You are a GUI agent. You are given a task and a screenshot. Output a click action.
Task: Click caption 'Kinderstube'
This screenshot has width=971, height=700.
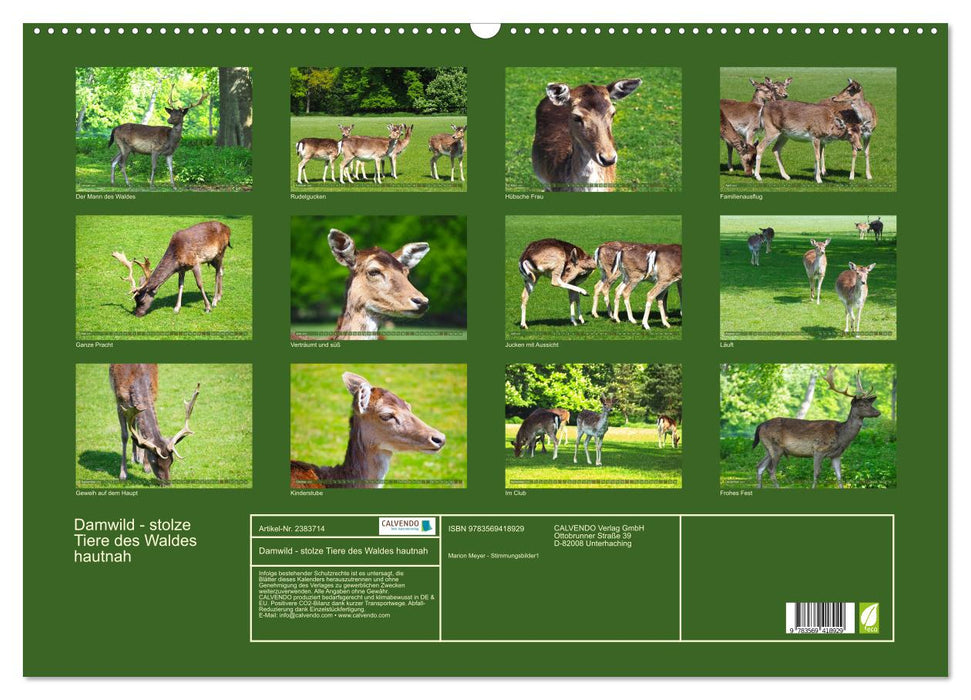[307, 493]
